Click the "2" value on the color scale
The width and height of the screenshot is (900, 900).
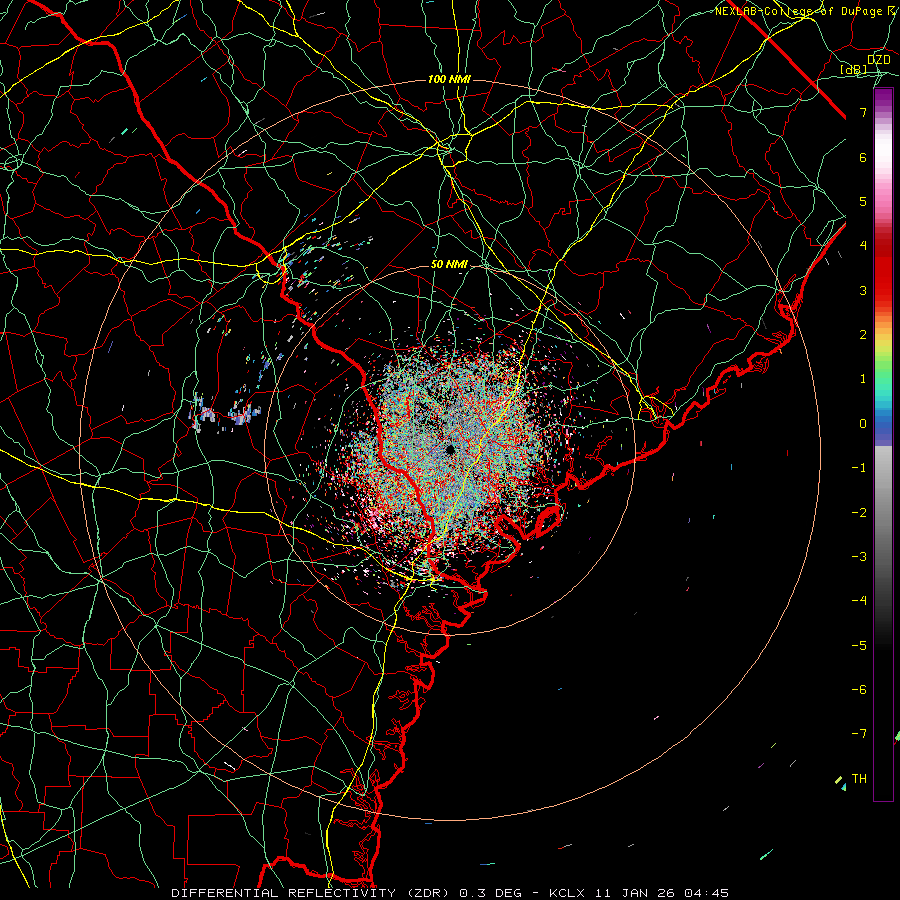(x=863, y=334)
